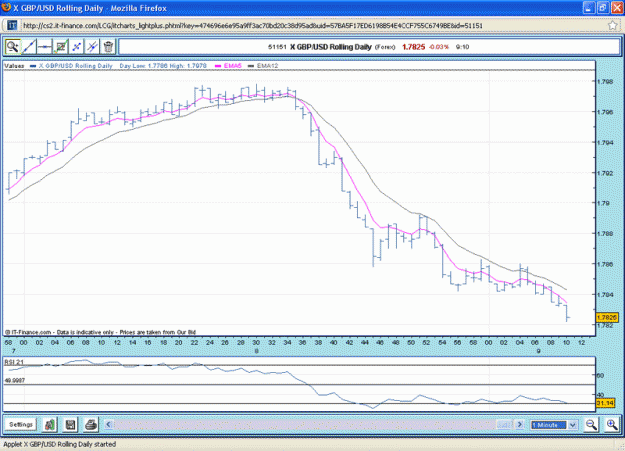Screen dimensions: 625x451
Task: Click the Firefox address bar URL
Action: 253,26
